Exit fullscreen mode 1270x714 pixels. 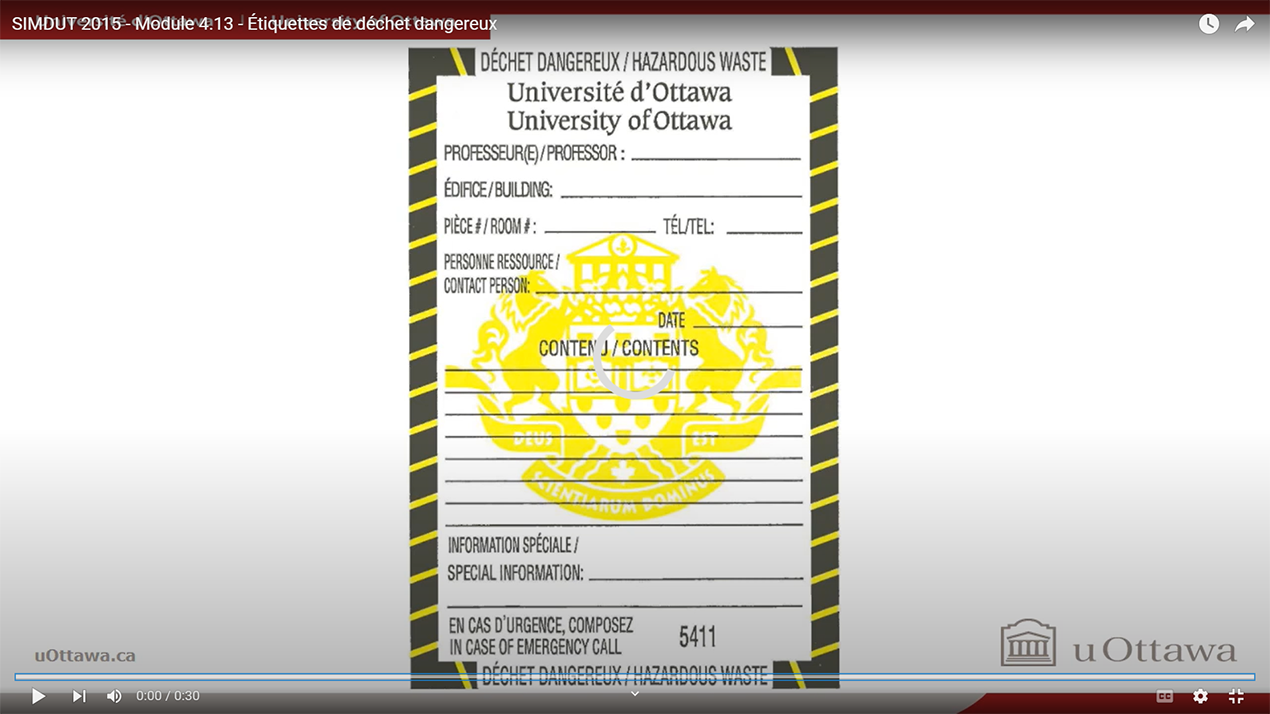tap(1236, 696)
